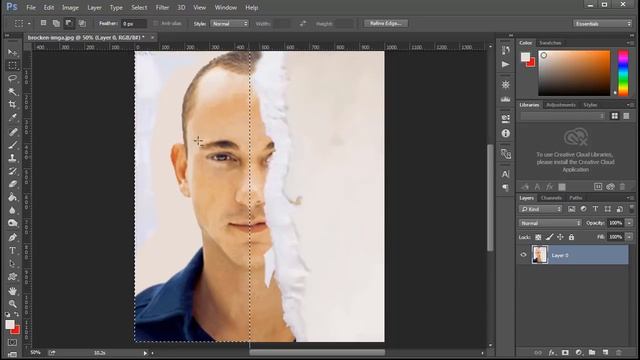Viewport: 640px width, 360px height.
Task: Choose Intersect with selection mode
Action: 82,23
